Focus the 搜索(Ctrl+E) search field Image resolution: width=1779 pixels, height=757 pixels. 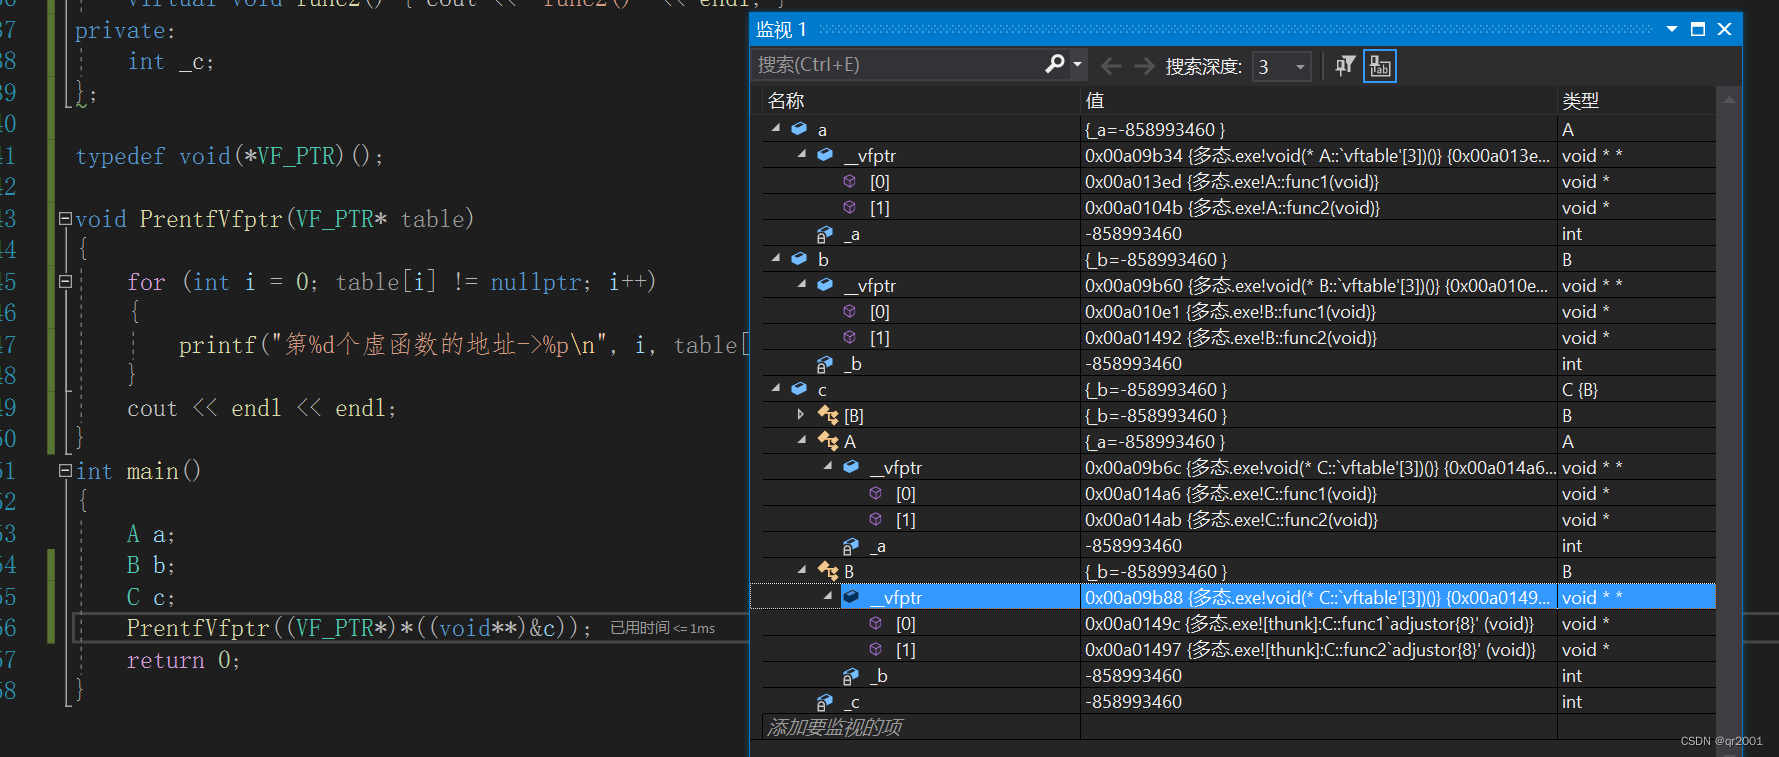tap(898, 65)
